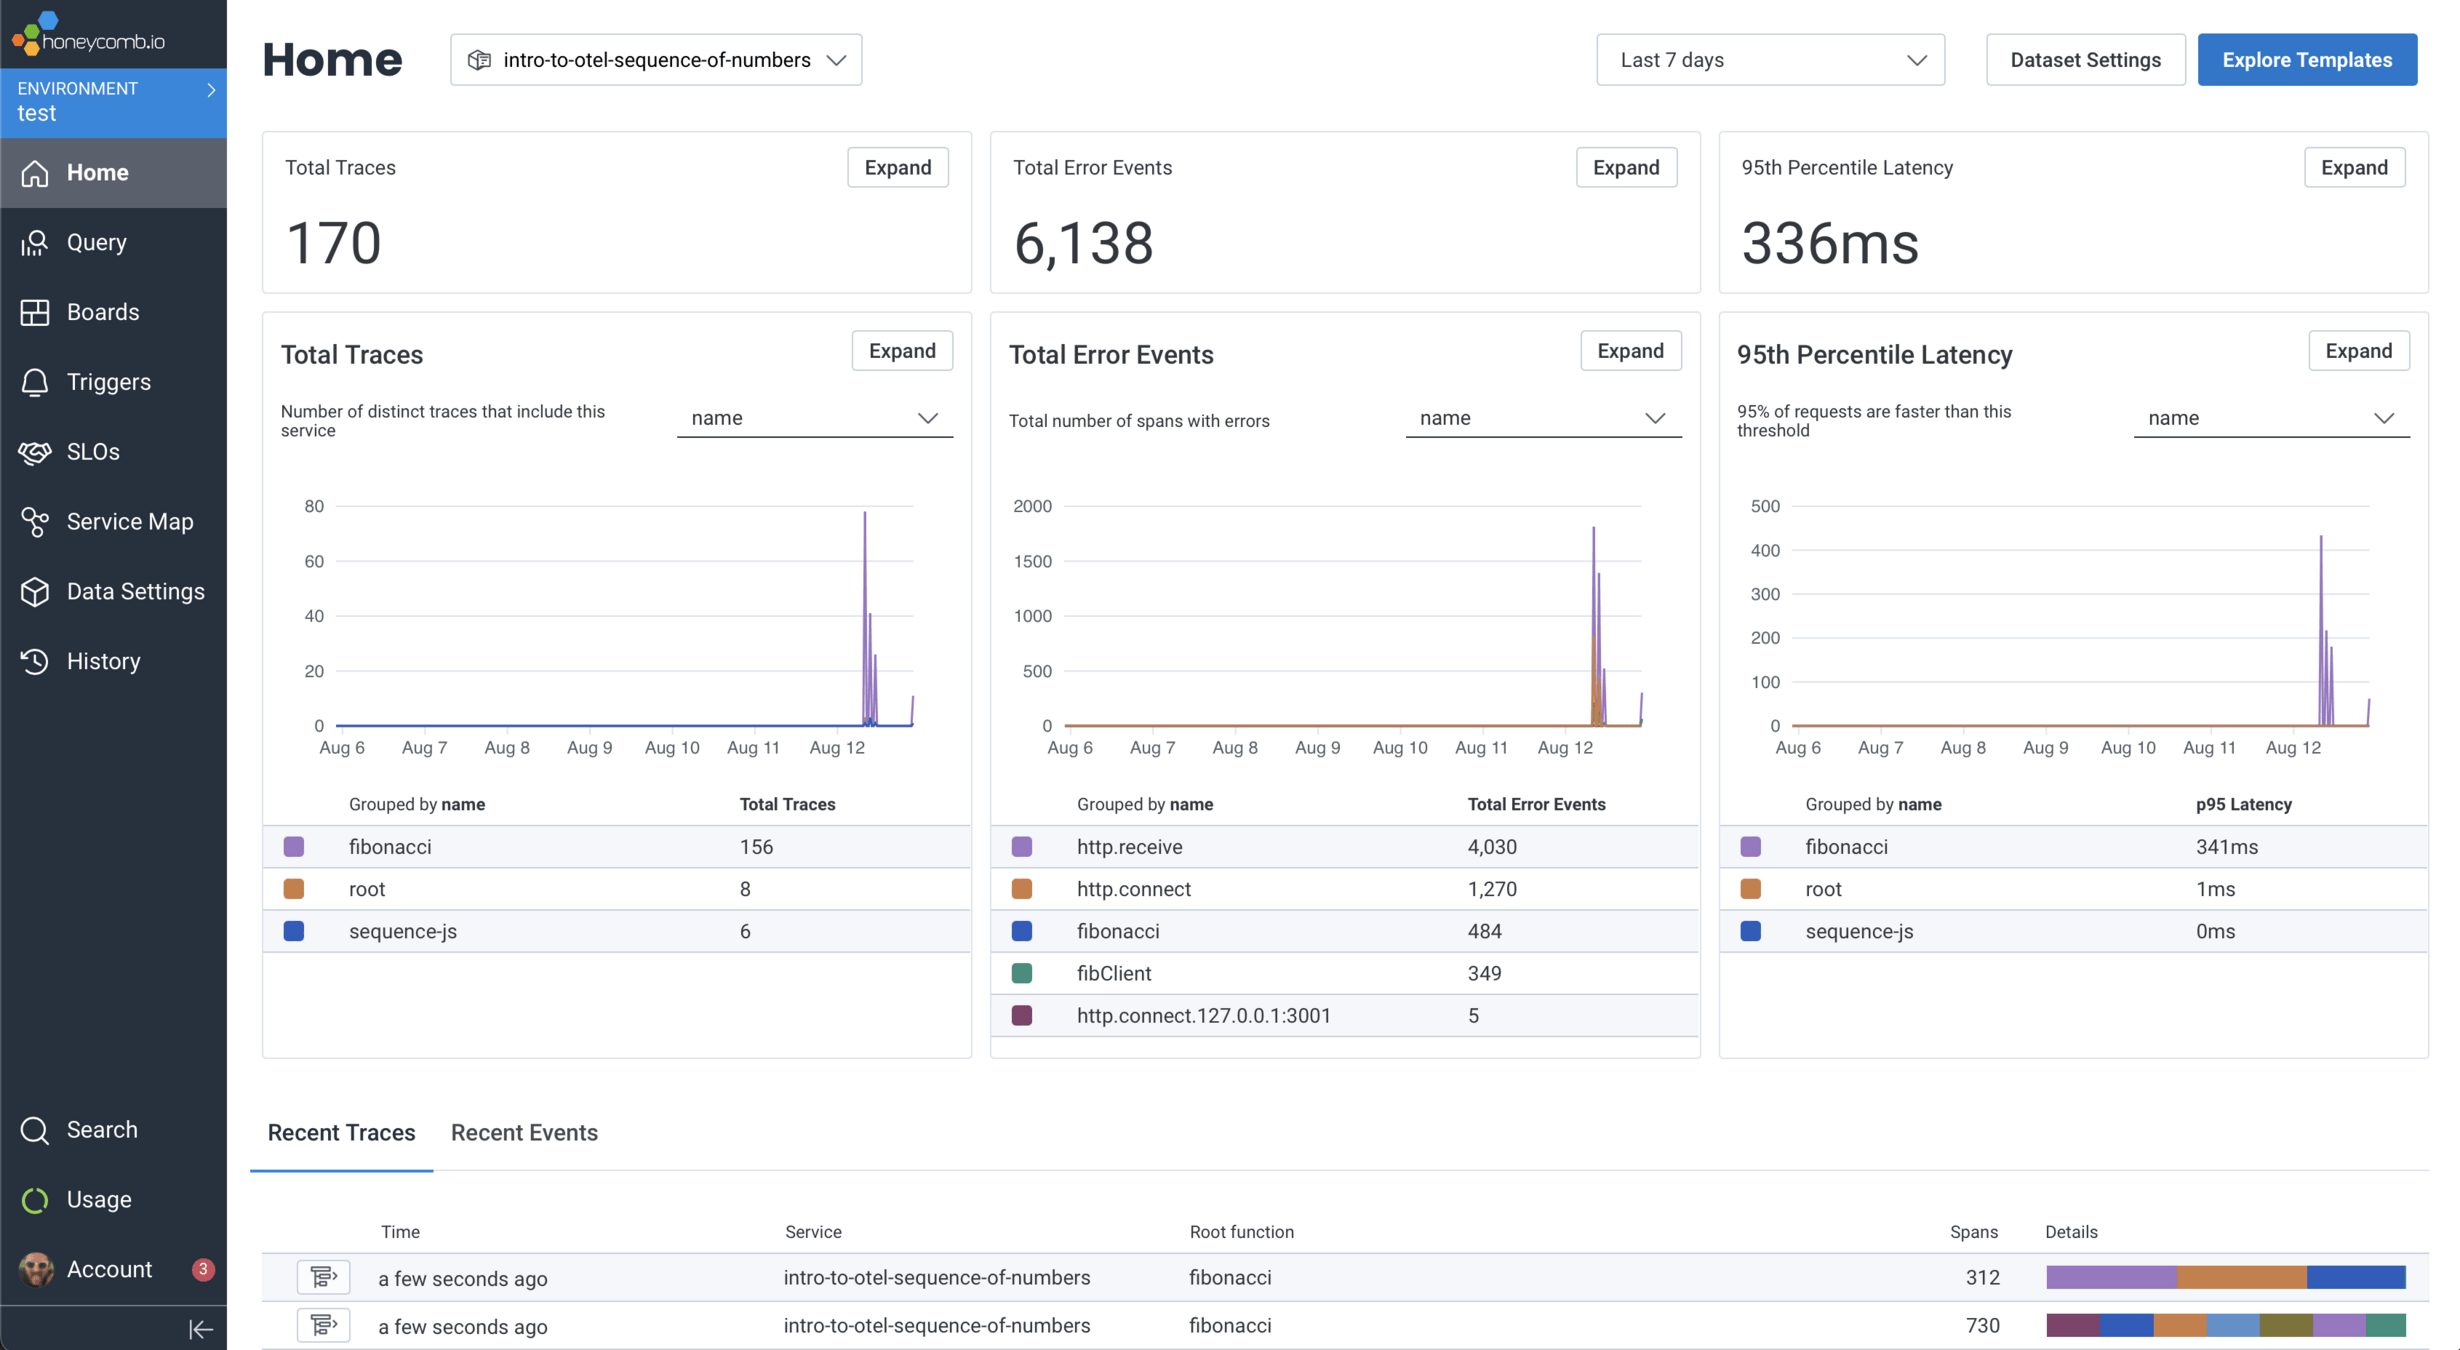The image size is (2460, 1350).
Task: Open the Service Map
Action: [129, 522]
